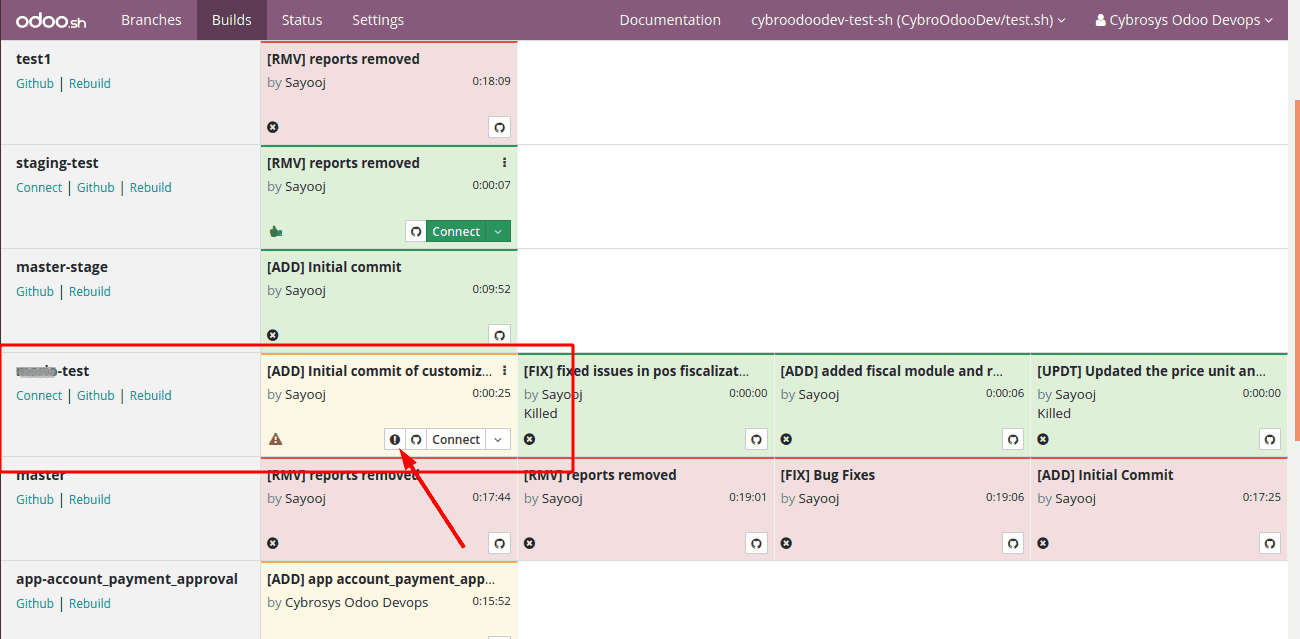1300x639 pixels.
Task: Click thumbs-up status icon on staging-test build
Action: 276,231
